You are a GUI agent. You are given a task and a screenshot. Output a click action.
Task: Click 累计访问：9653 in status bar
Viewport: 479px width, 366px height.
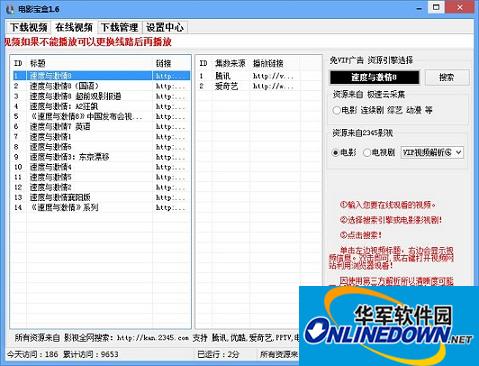[x=90, y=354]
